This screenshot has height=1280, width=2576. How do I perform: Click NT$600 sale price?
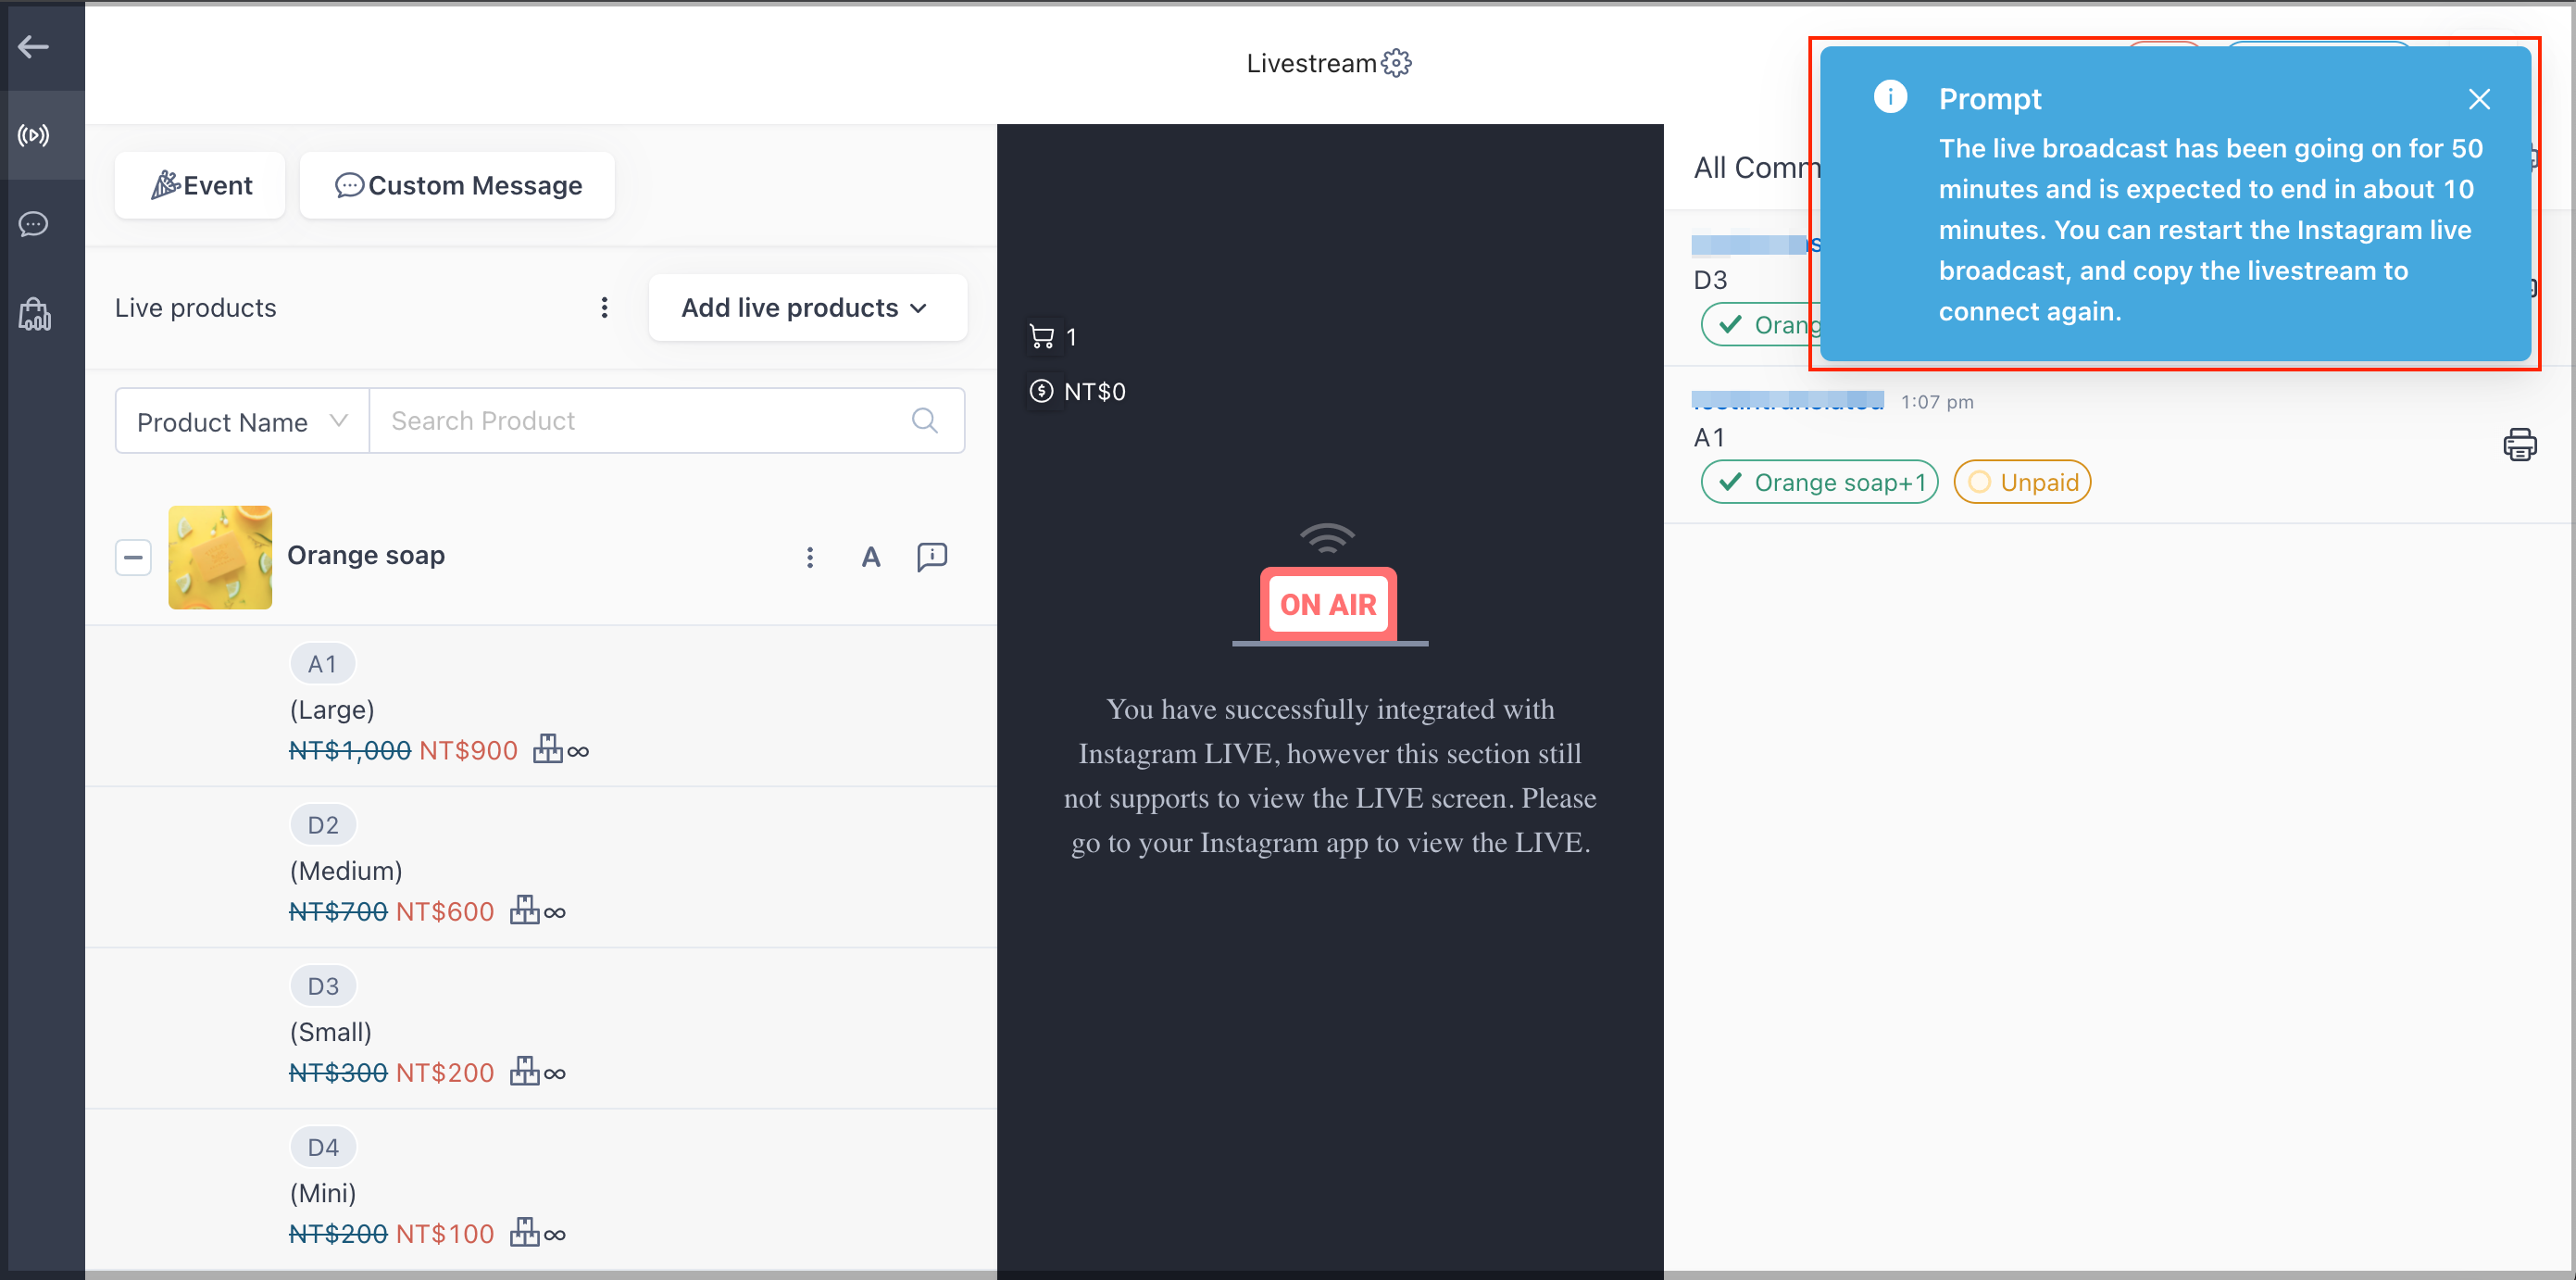(x=445, y=912)
